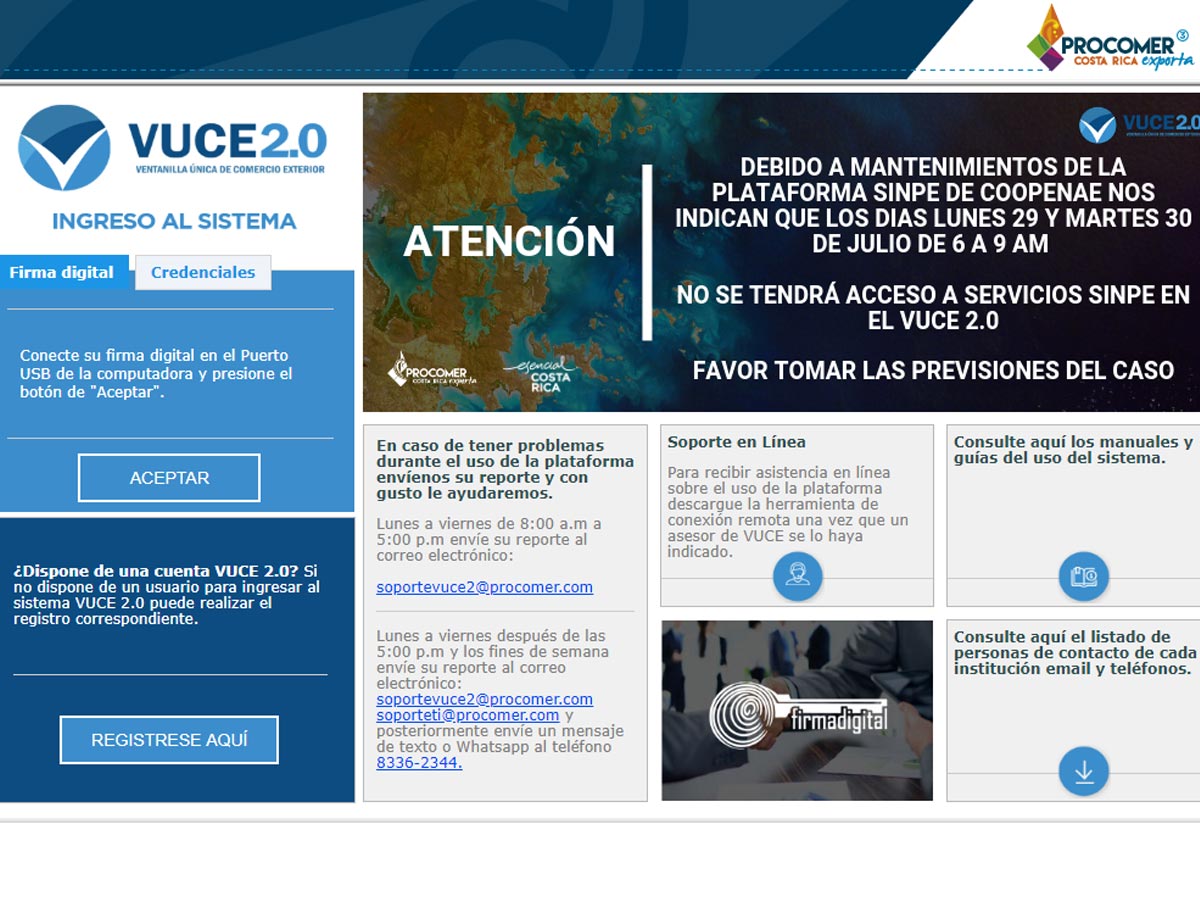Open the manuals and guides book icon
1200x900 pixels.
coord(1084,576)
